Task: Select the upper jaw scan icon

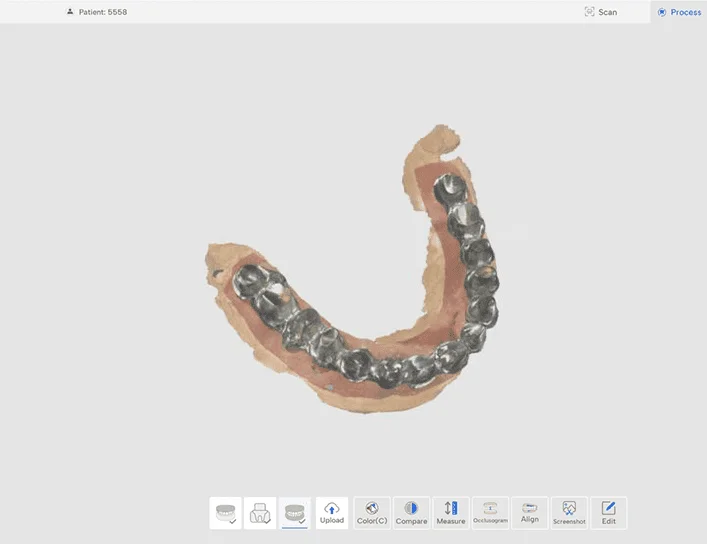Action: (226, 513)
